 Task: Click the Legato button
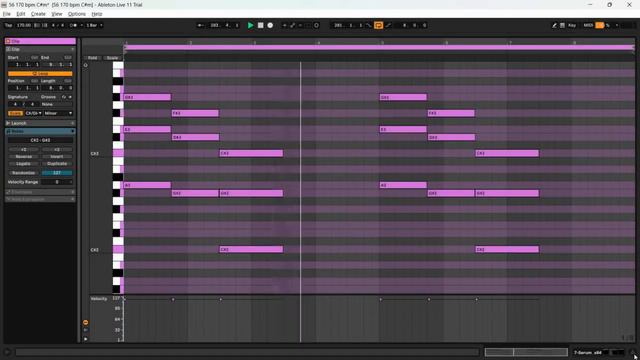(x=24, y=164)
